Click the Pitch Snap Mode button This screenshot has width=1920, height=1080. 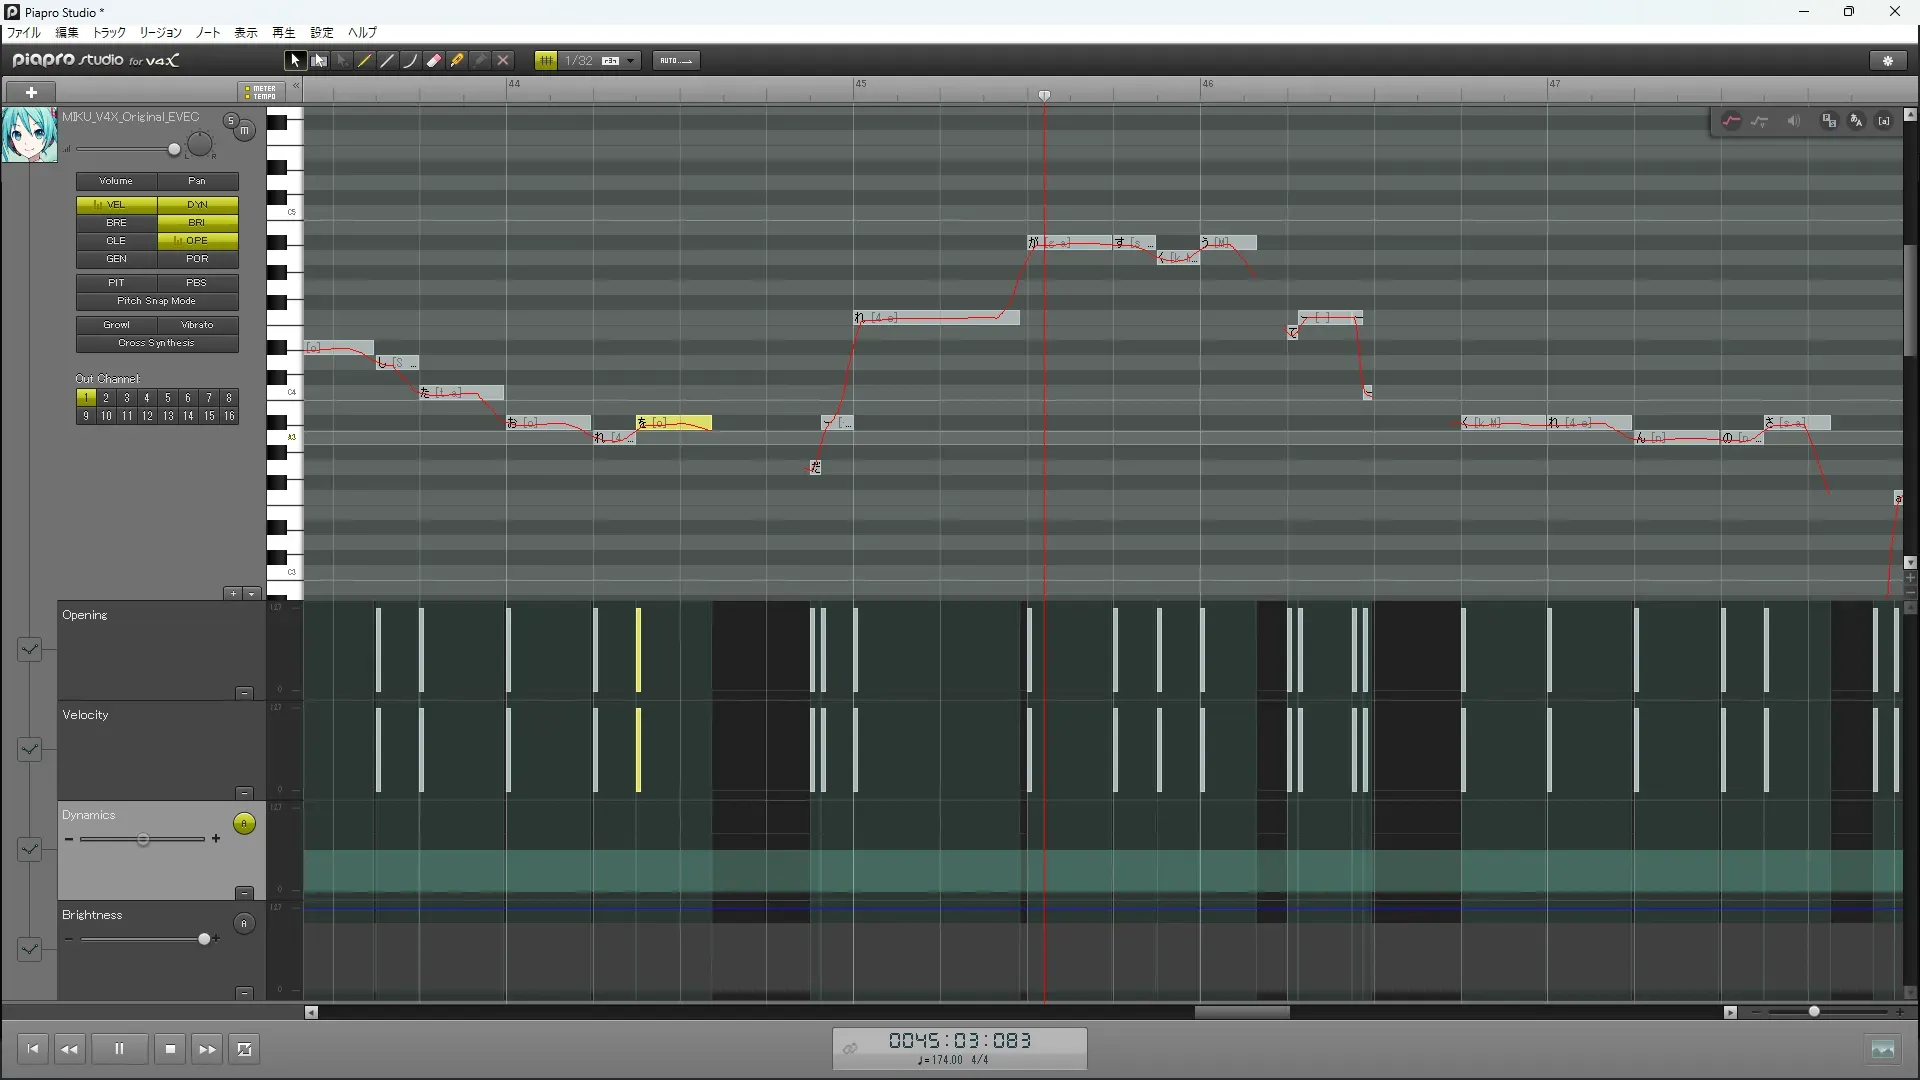pos(157,301)
